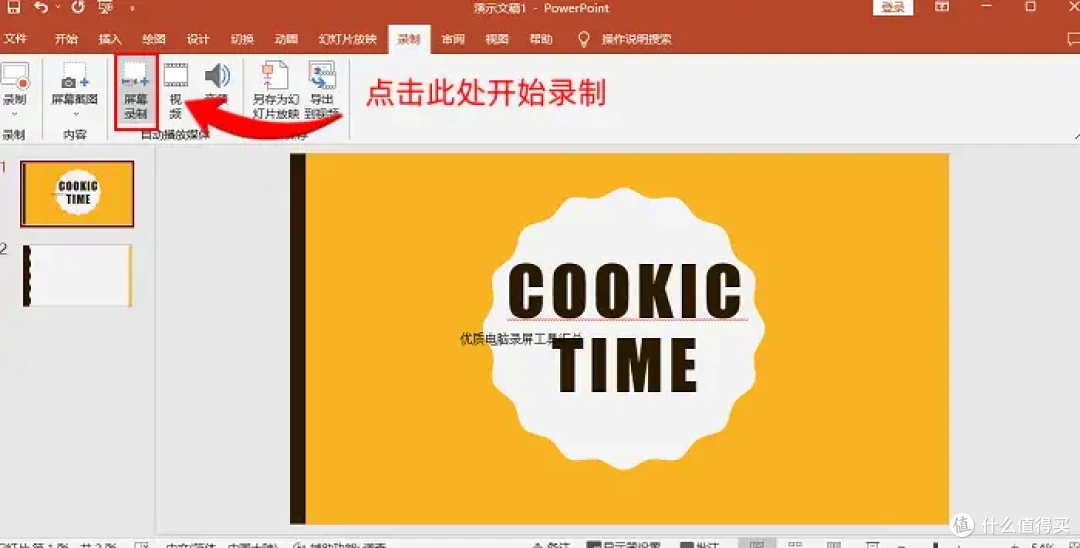Switch to the 审阅 ribbon tab
The width and height of the screenshot is (1080, 548).
click(453, 39)
